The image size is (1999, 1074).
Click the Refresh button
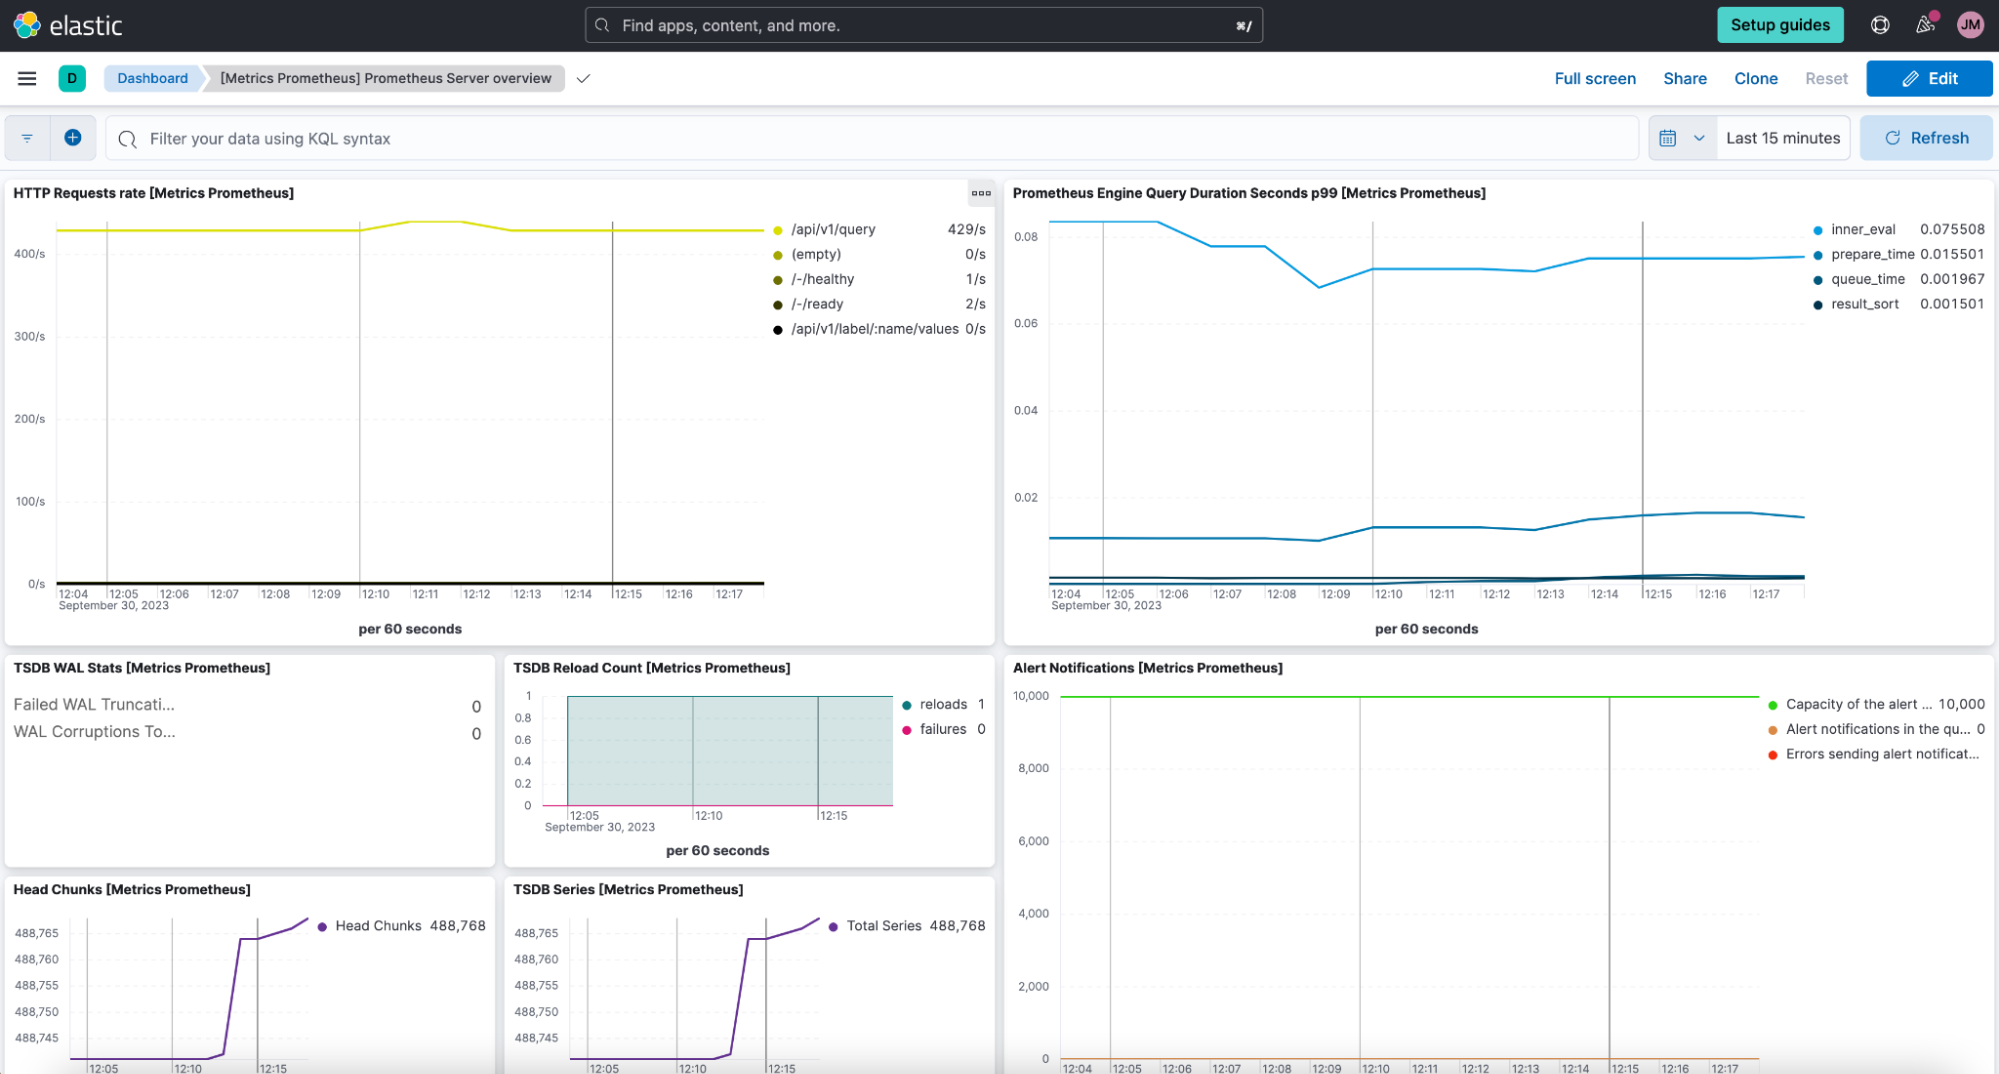pos(1925,138)
